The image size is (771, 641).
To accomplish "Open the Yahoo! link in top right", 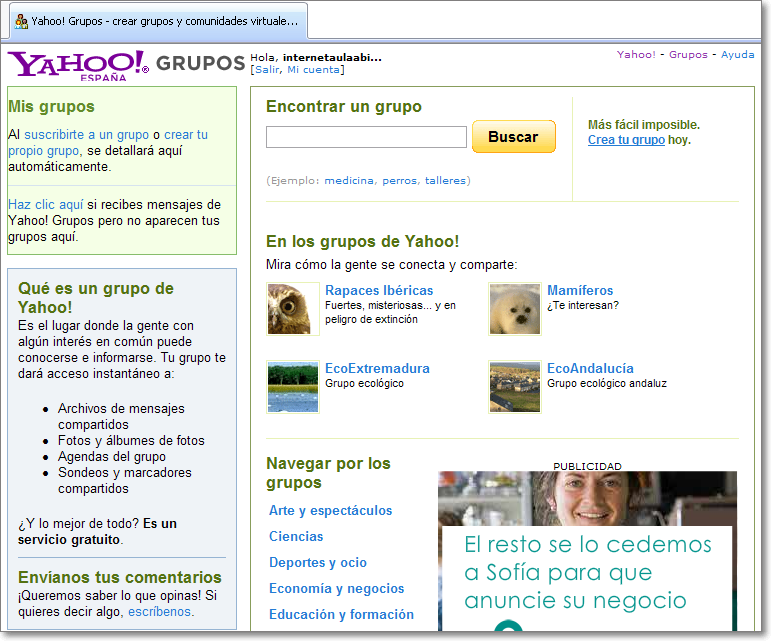I will (x=636, y=55).
